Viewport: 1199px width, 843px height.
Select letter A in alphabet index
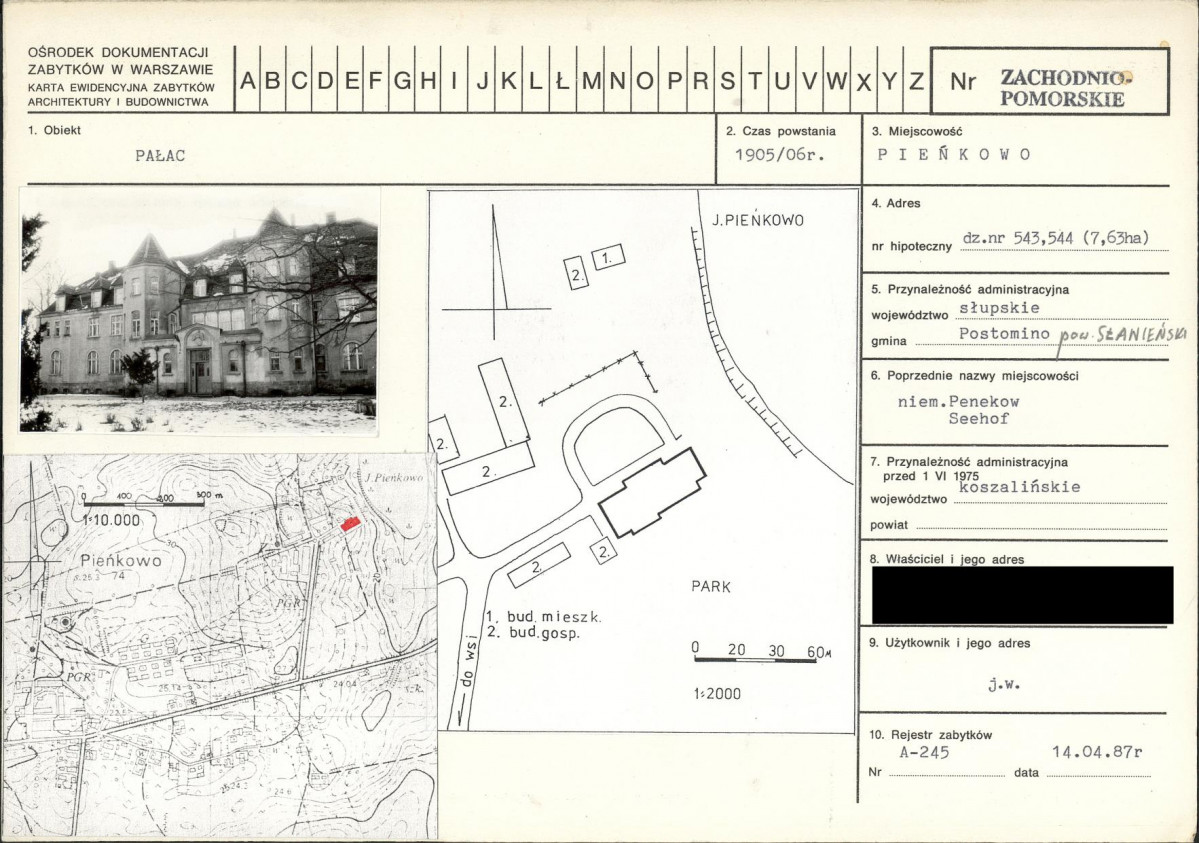coord(248,80)
